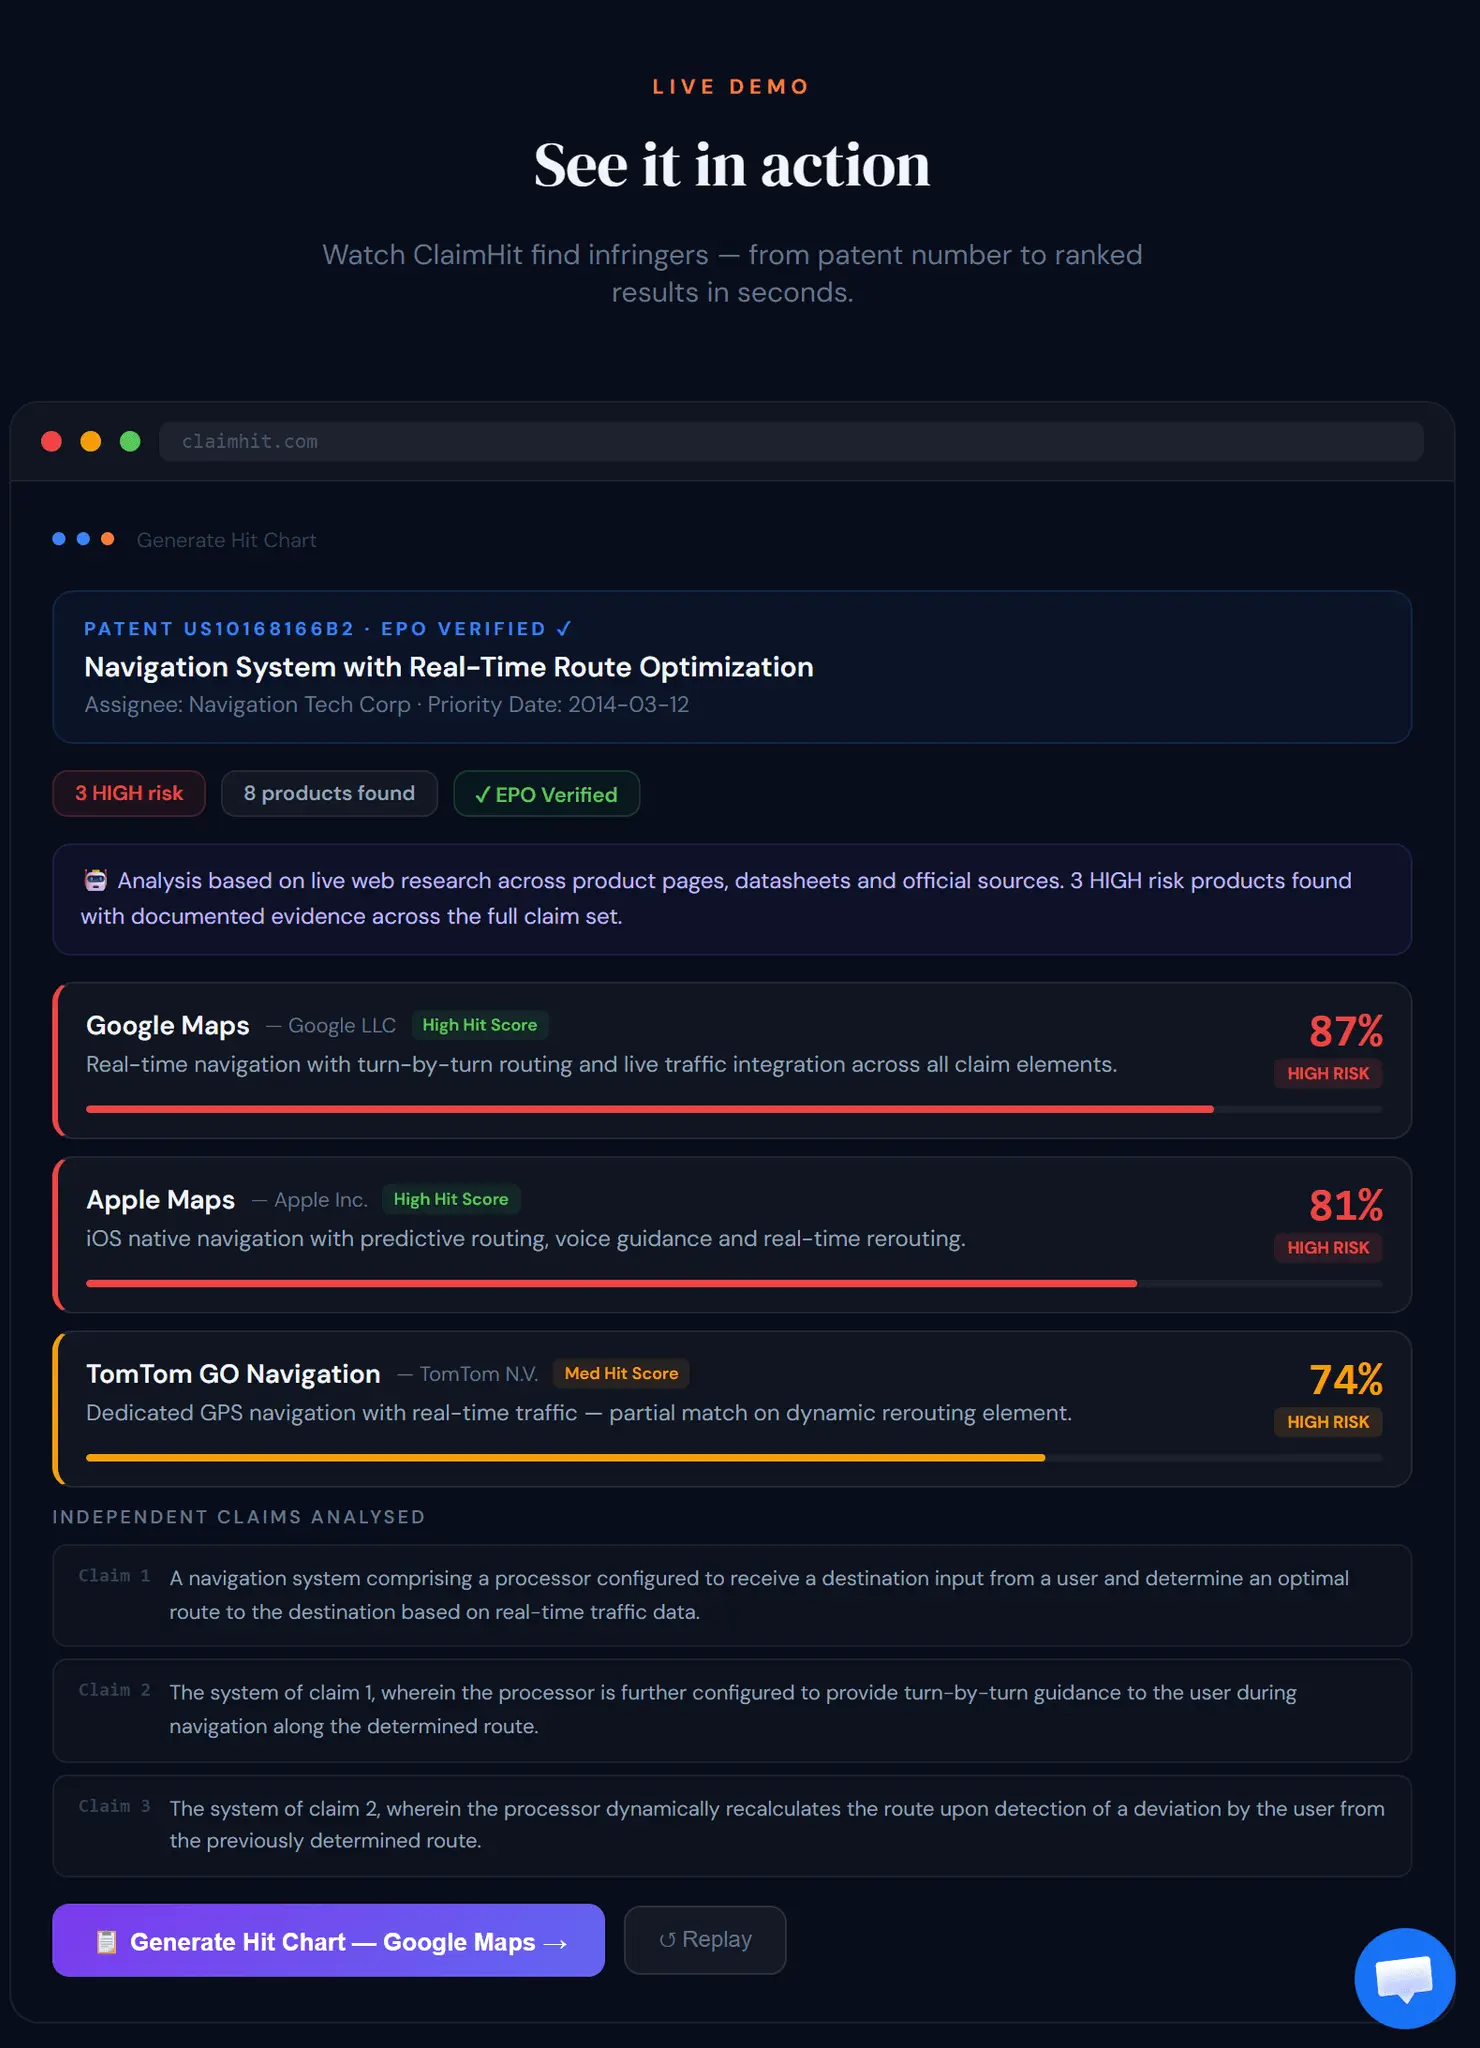Select the Claim 3 row
Screen dimensions: 1480x2048
point(732,1825)
